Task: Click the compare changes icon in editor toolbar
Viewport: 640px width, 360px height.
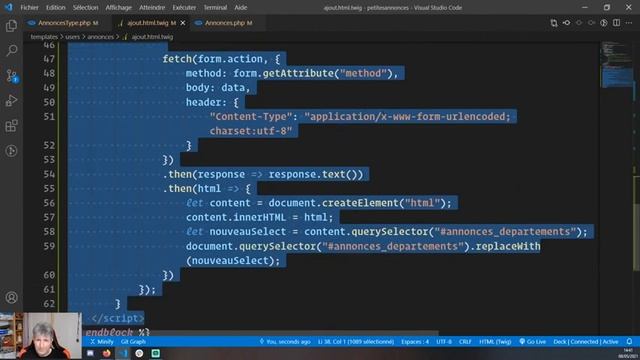Action: click(x=554, y=23)
